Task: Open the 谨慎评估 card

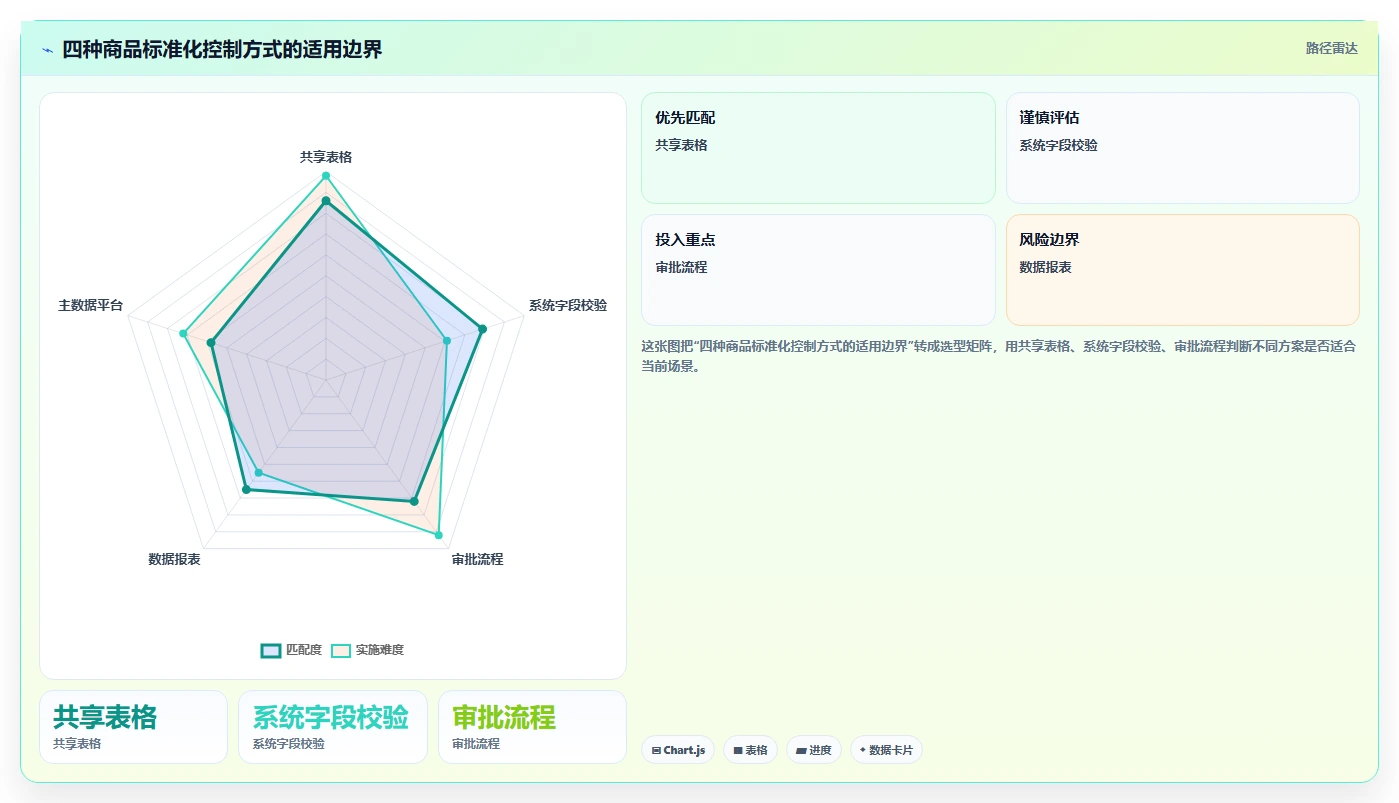Action: (x=1182, y=148)
